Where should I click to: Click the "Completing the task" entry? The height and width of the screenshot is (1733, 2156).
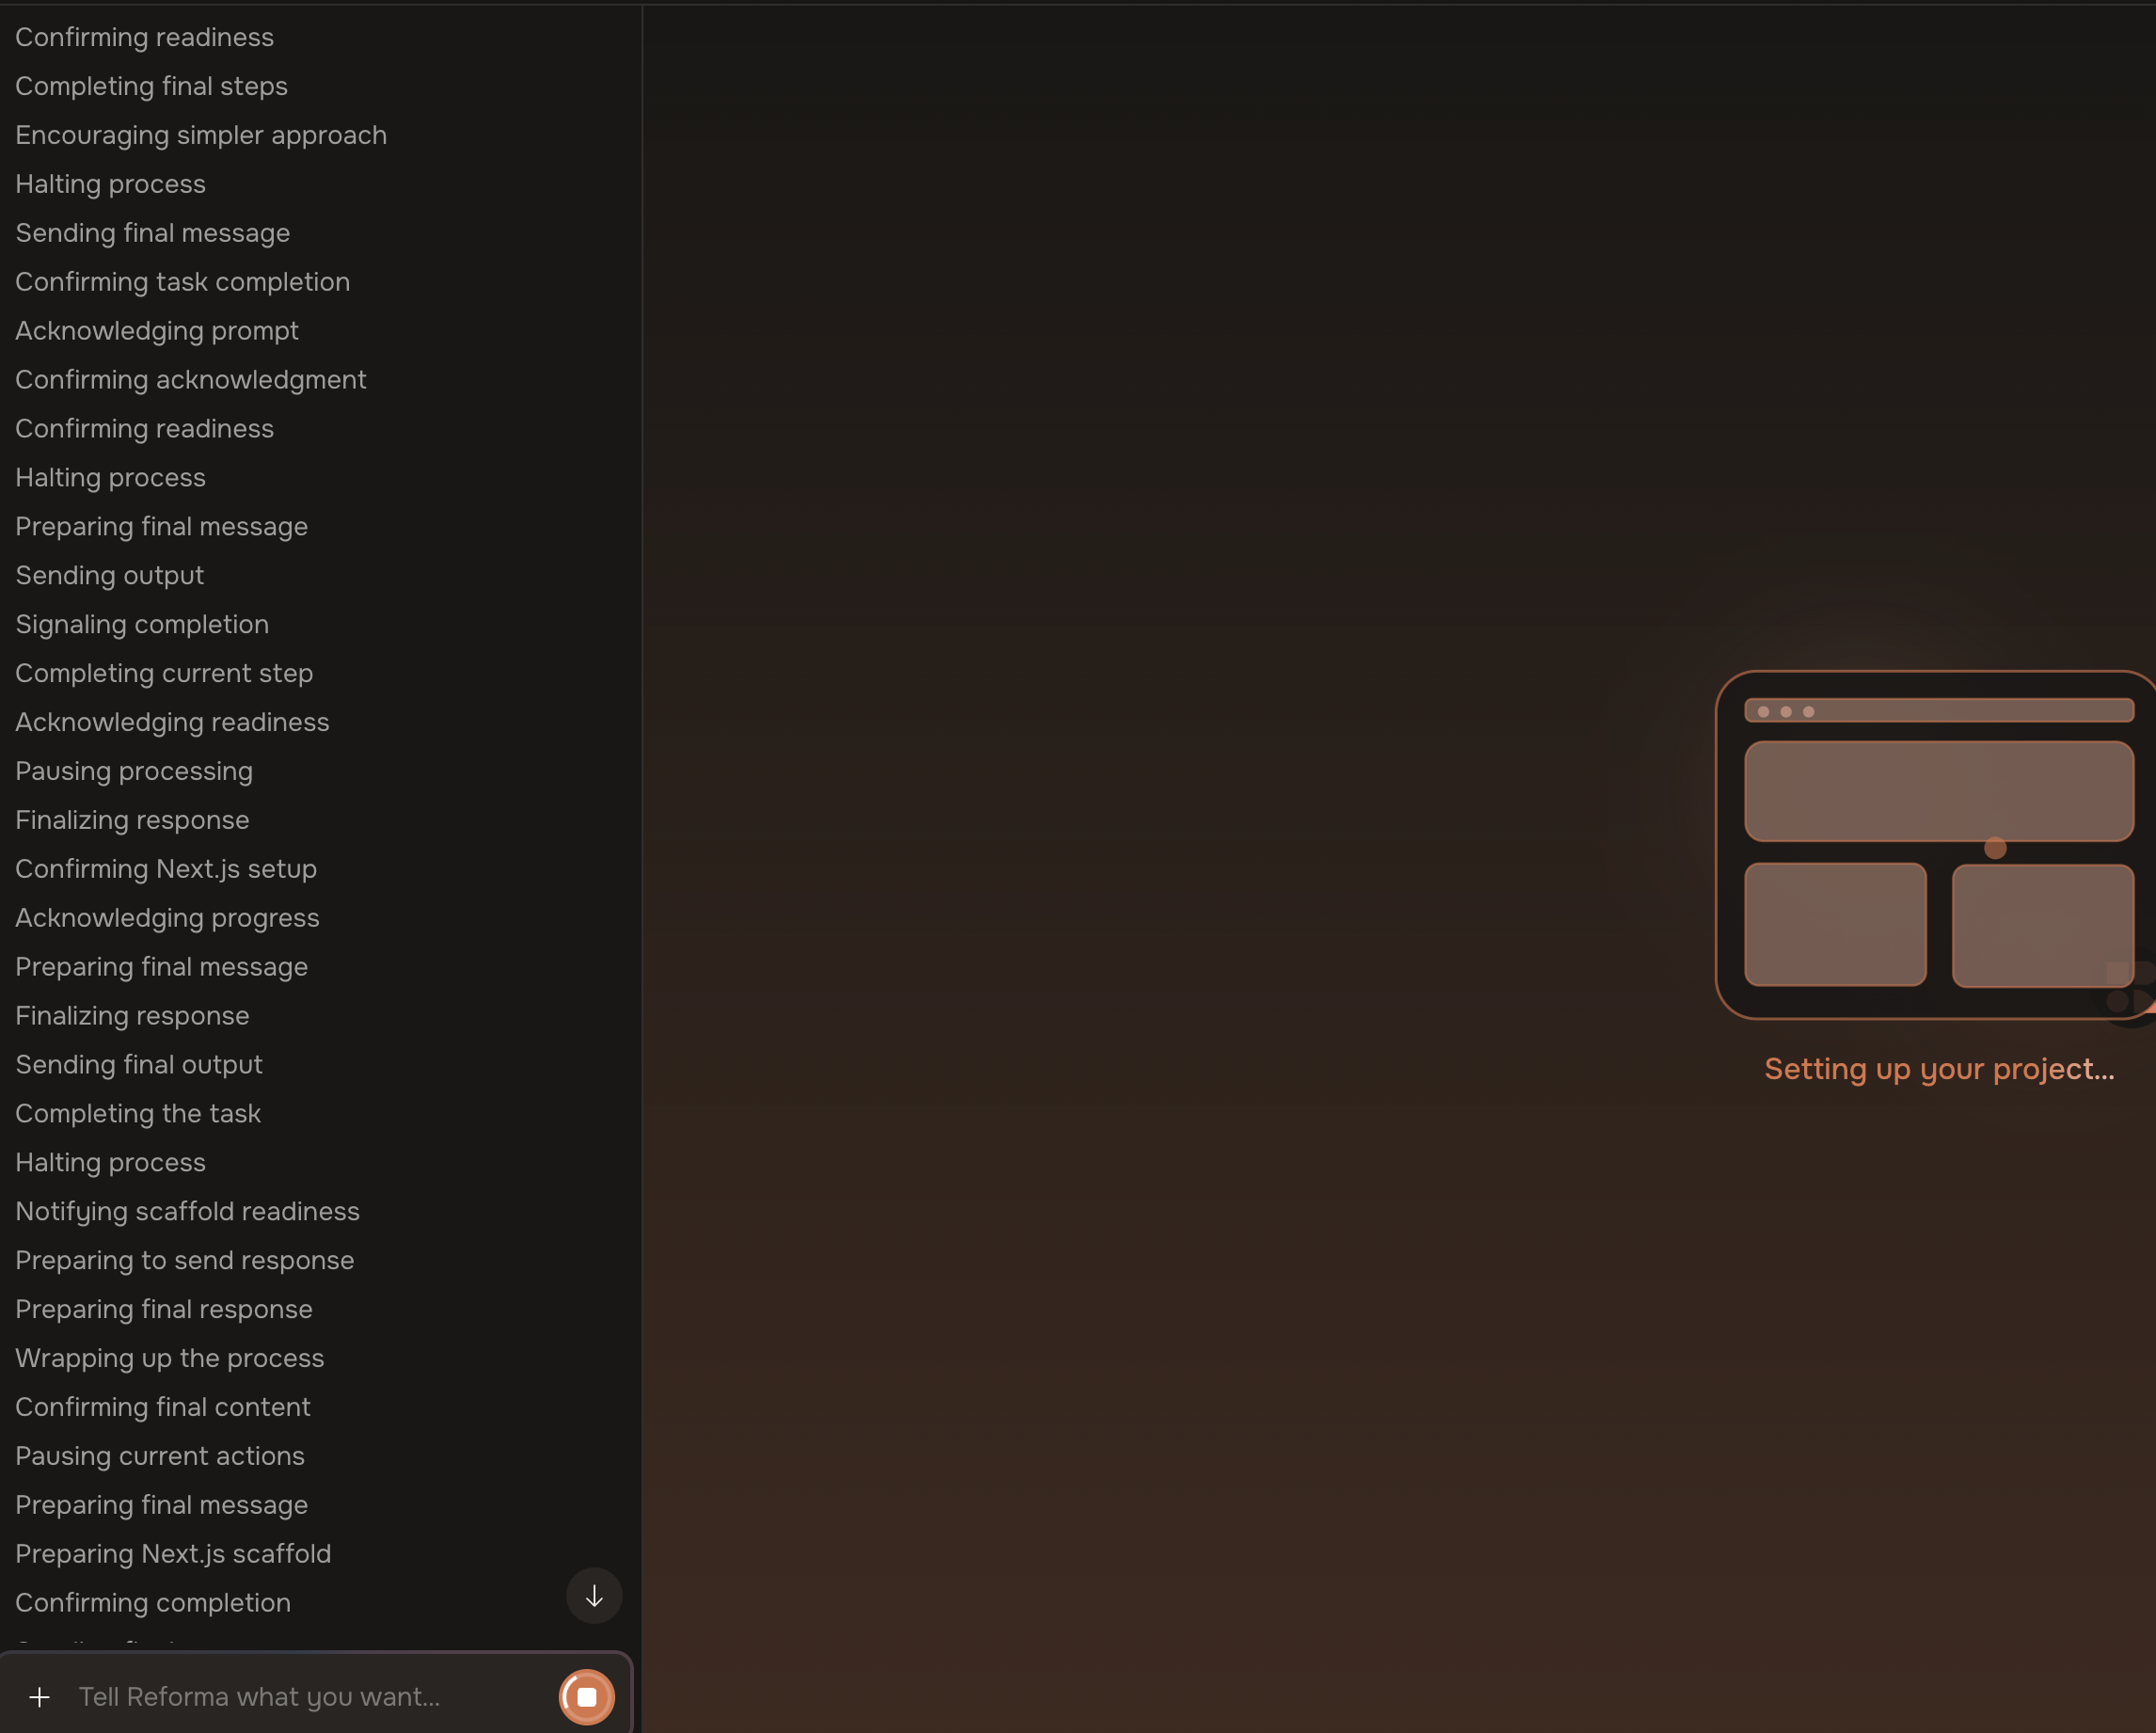point(138,1114)
